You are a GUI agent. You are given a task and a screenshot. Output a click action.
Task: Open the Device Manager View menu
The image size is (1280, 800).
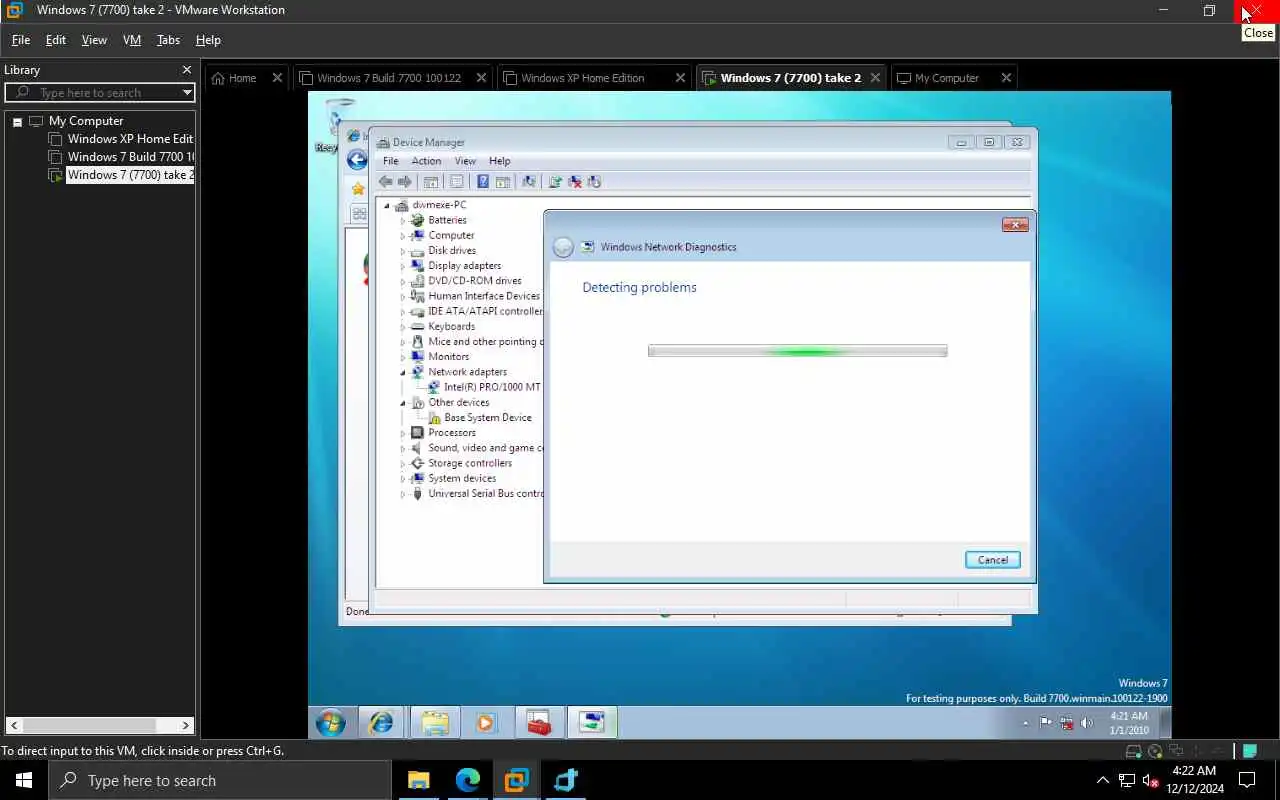tap(465, 161)
